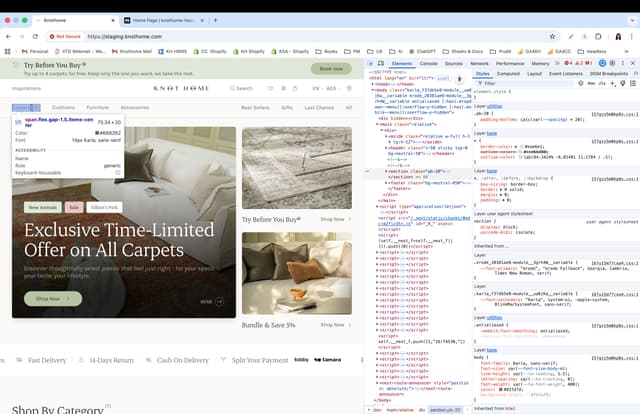Collapse the body node in DOM tree
The height and width of the screenshot is (414, 640).
(x=372, y=90)
